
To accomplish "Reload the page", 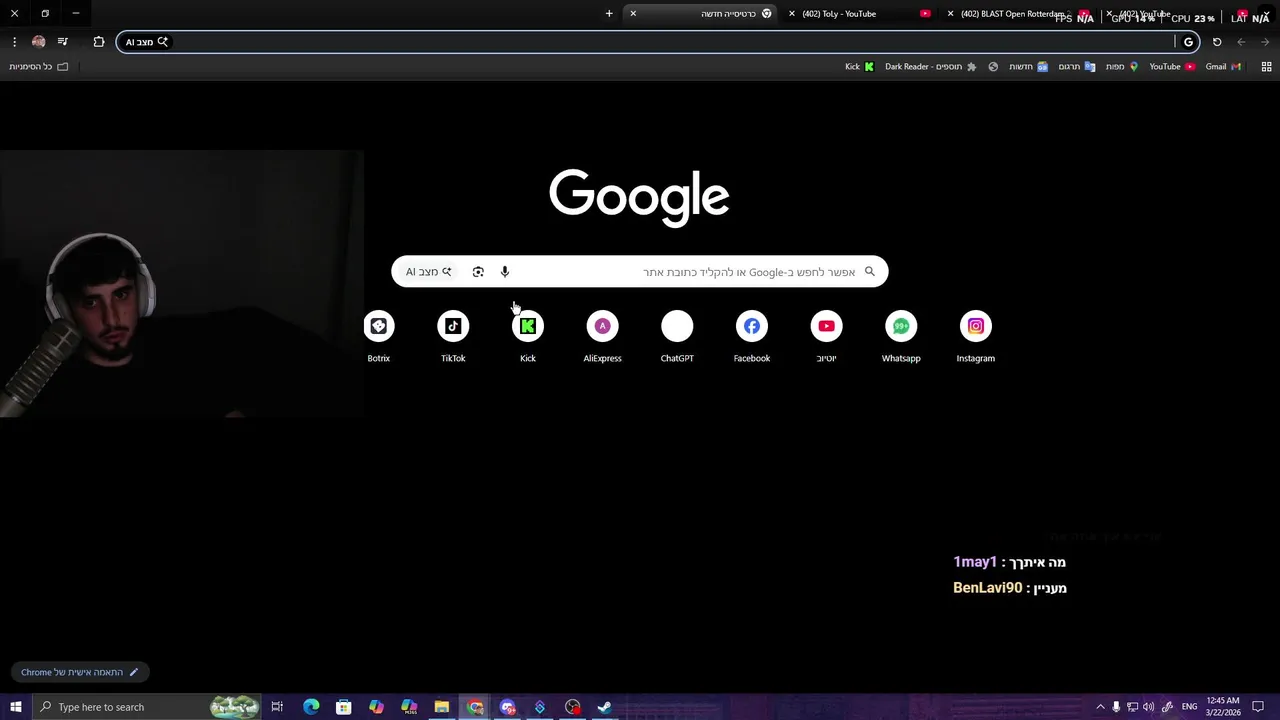I will pyautogui.click(x=1217, y=42).
